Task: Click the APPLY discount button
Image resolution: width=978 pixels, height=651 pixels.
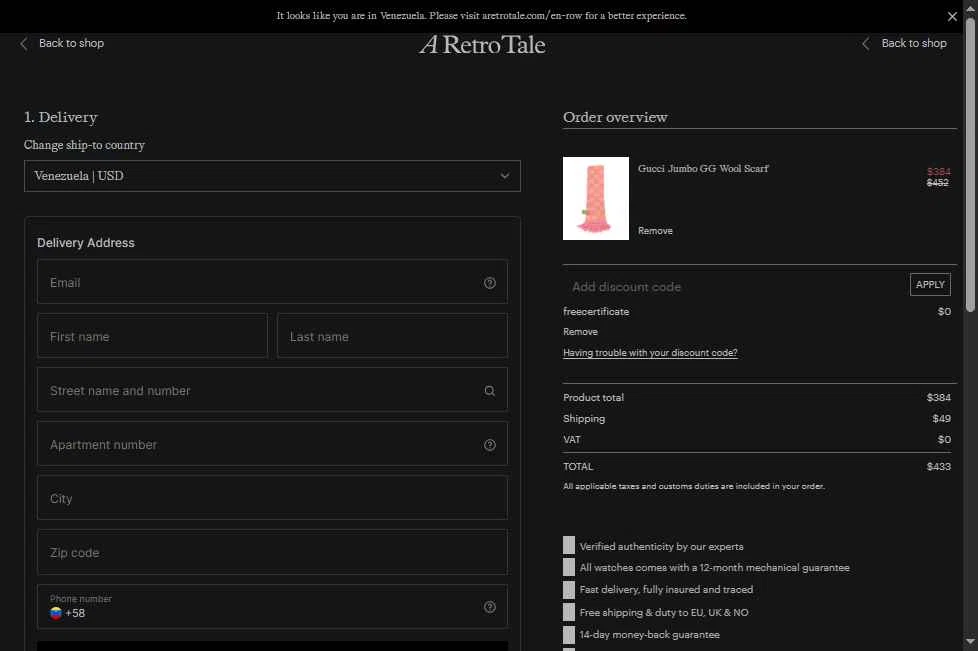Action: pyautogui.click(x=930, y=284)
